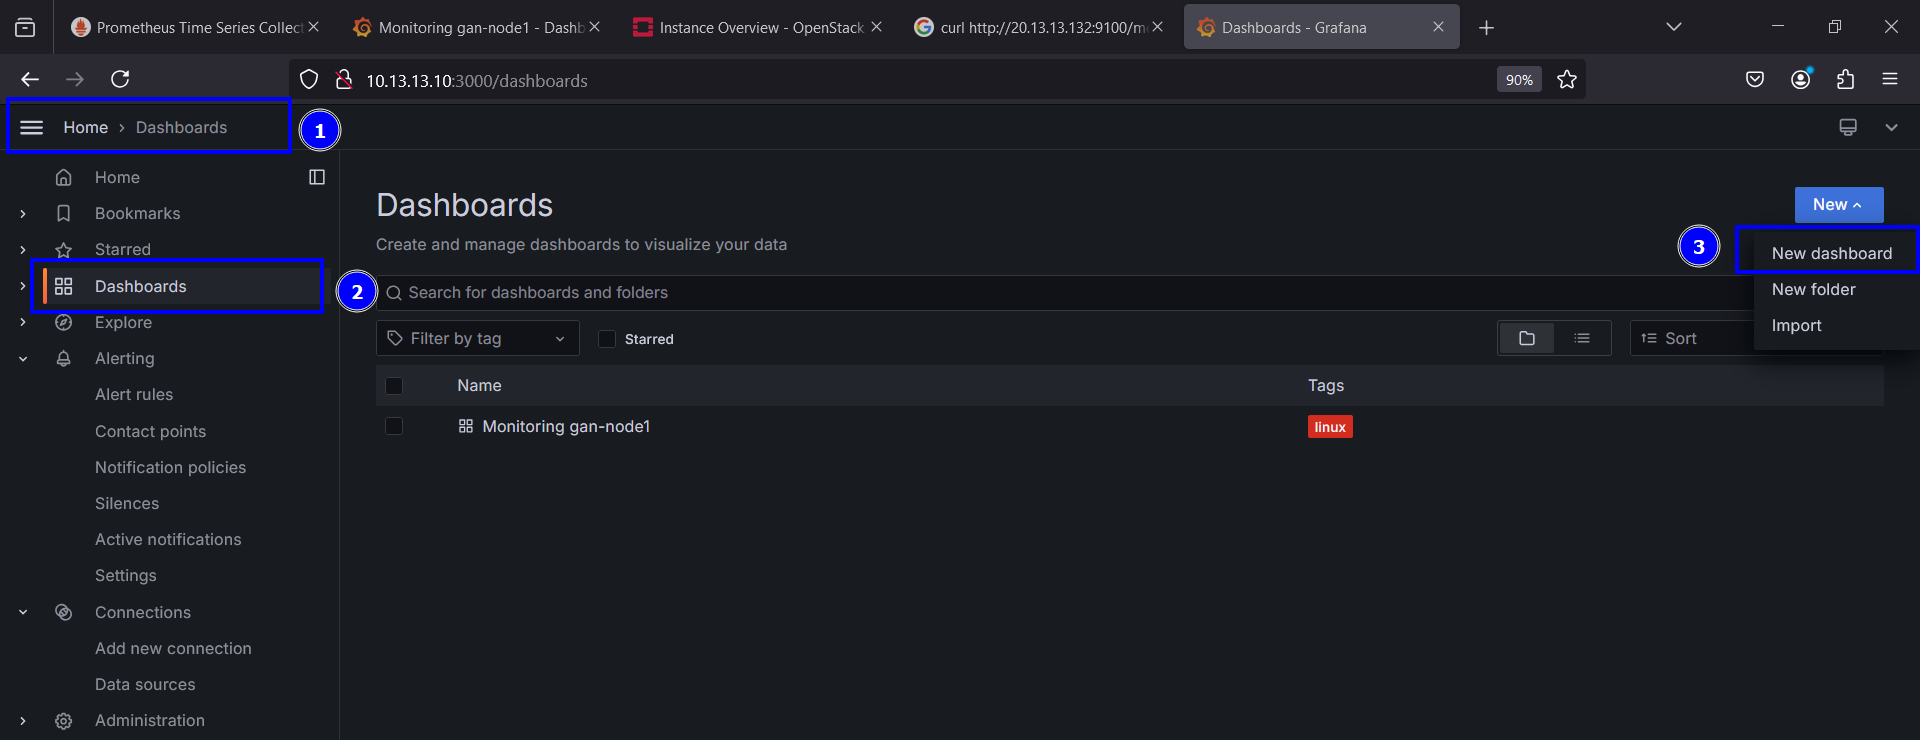This screenshot has height=740, width=1920.
Task: Switch to folder view icon
Action: point(1526,338)
